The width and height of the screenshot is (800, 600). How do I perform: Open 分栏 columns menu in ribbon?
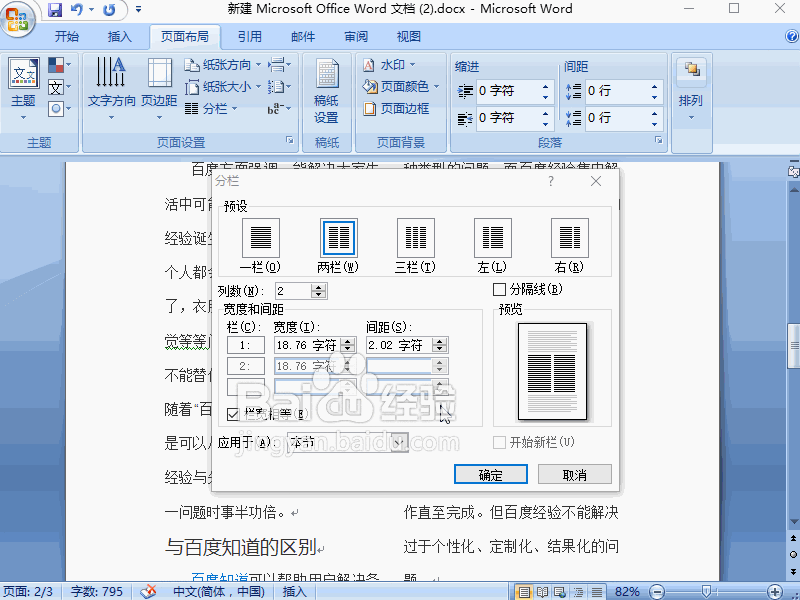(211, 109)
